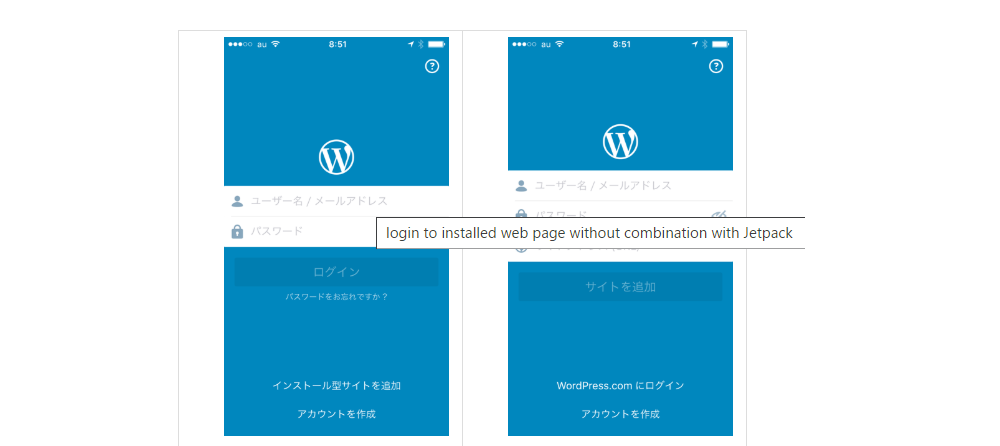Click the user icon on the ログイン screen
The width and height of the screenshot is (1000, 446).
pyautogui.click(x=237, y=201)
